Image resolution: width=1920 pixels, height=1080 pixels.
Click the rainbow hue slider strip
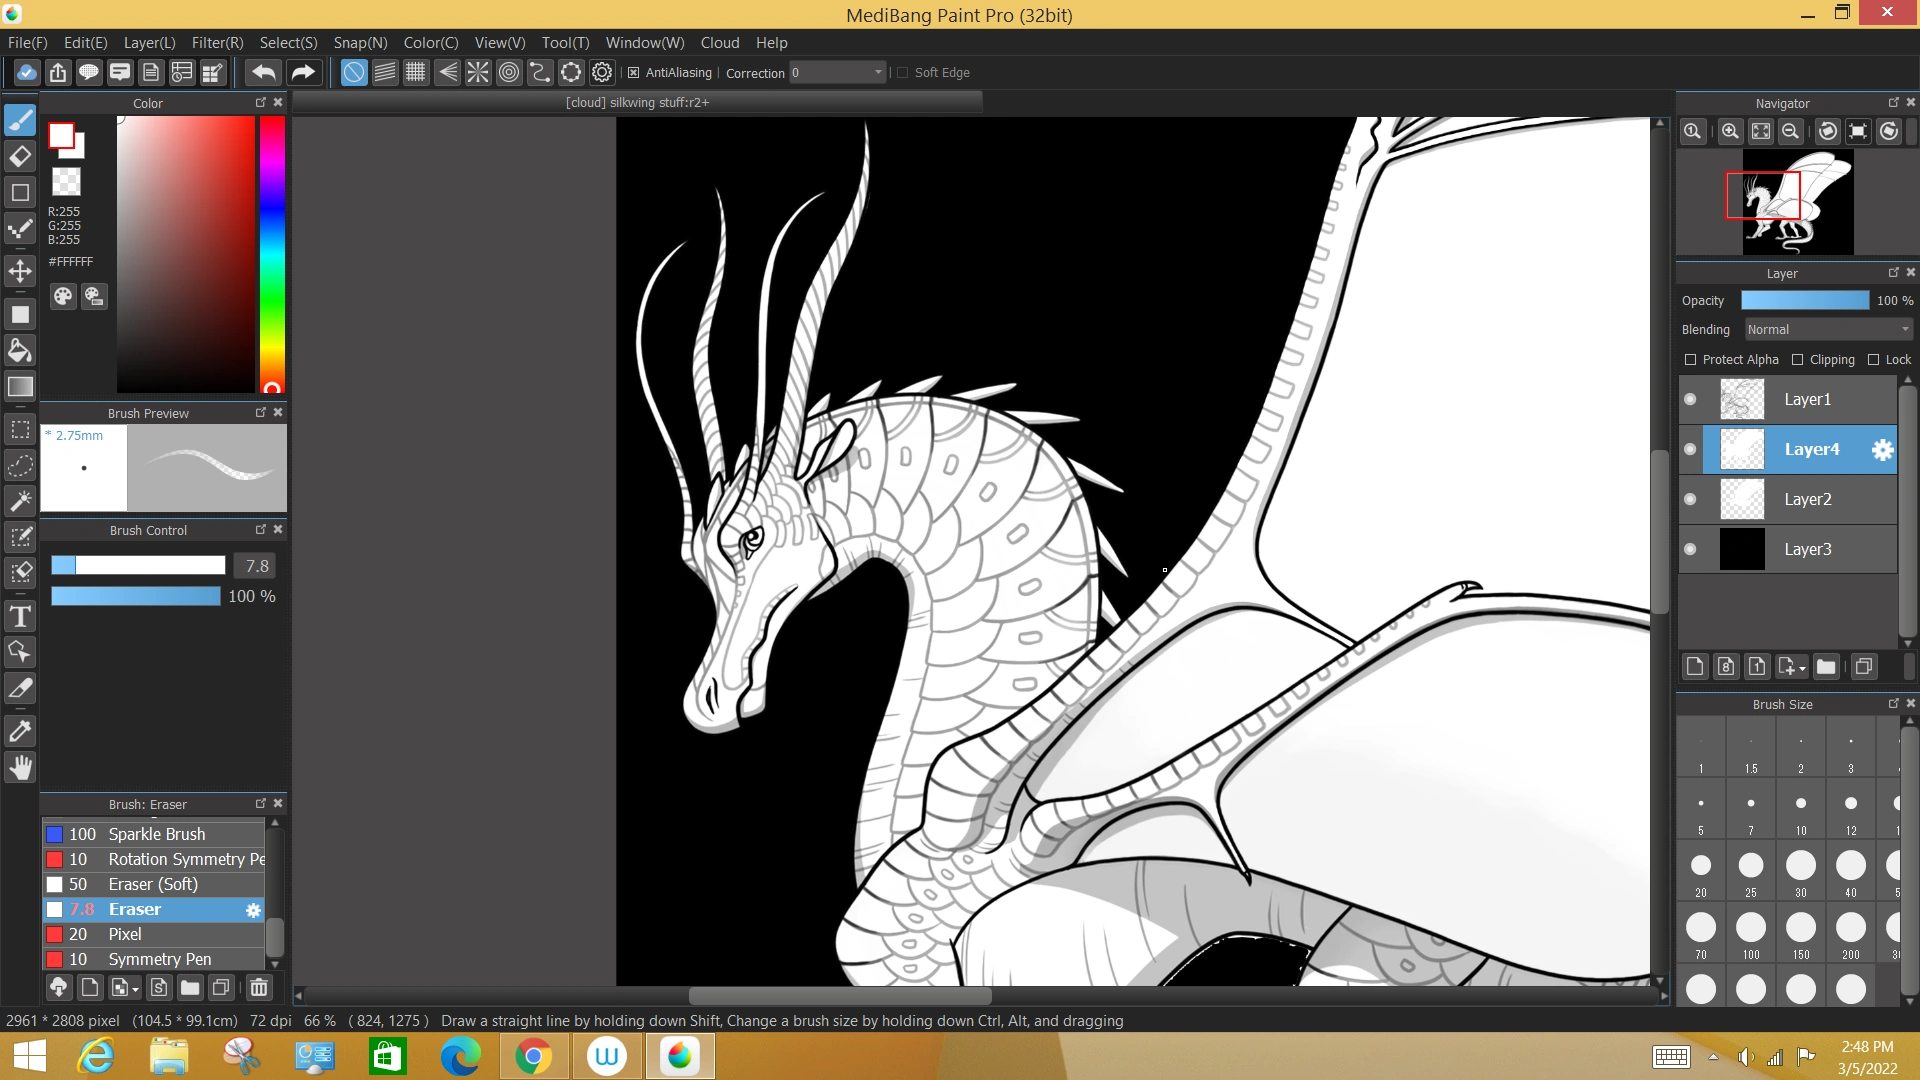(272, 250)
